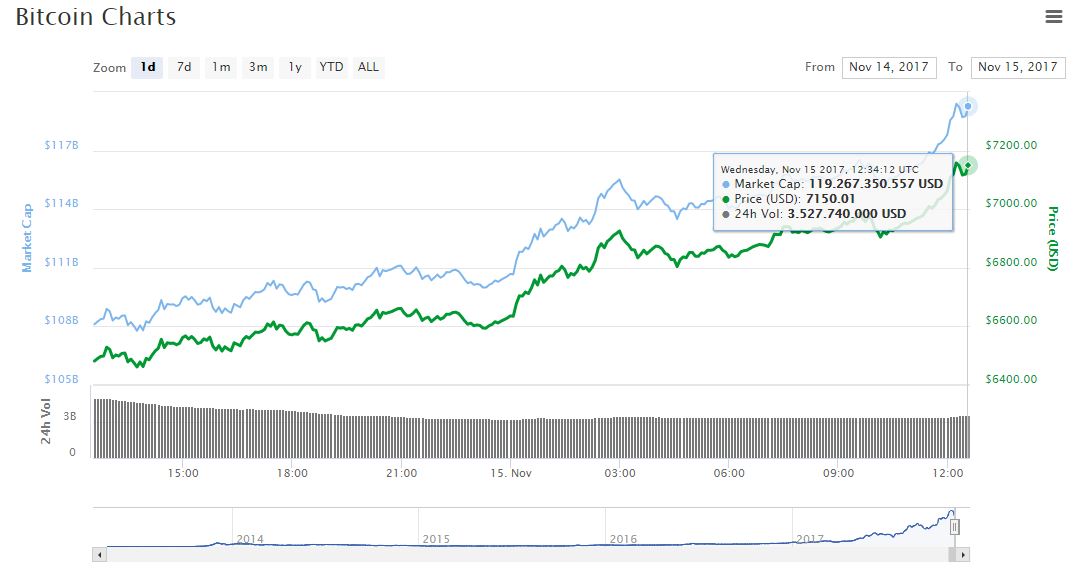The image size is (1079, 570).
Task: Click the 06:00 time axis label
Action: (x=729, y=473)
